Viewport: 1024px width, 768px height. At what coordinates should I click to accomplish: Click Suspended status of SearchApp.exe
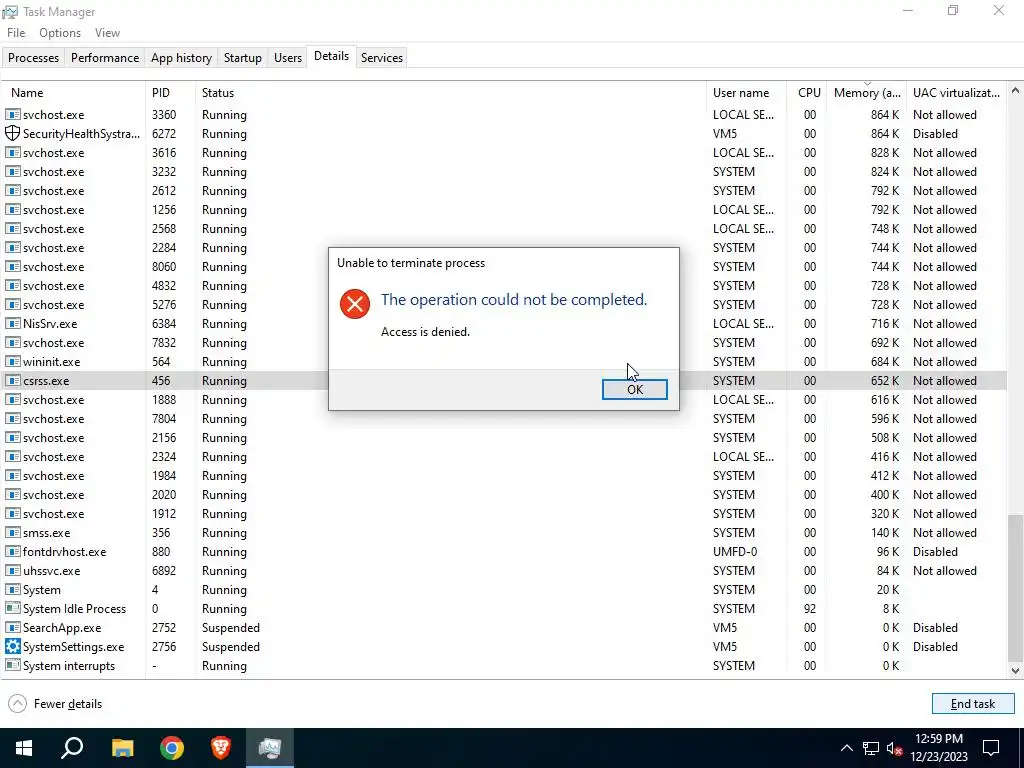[231, 627]
